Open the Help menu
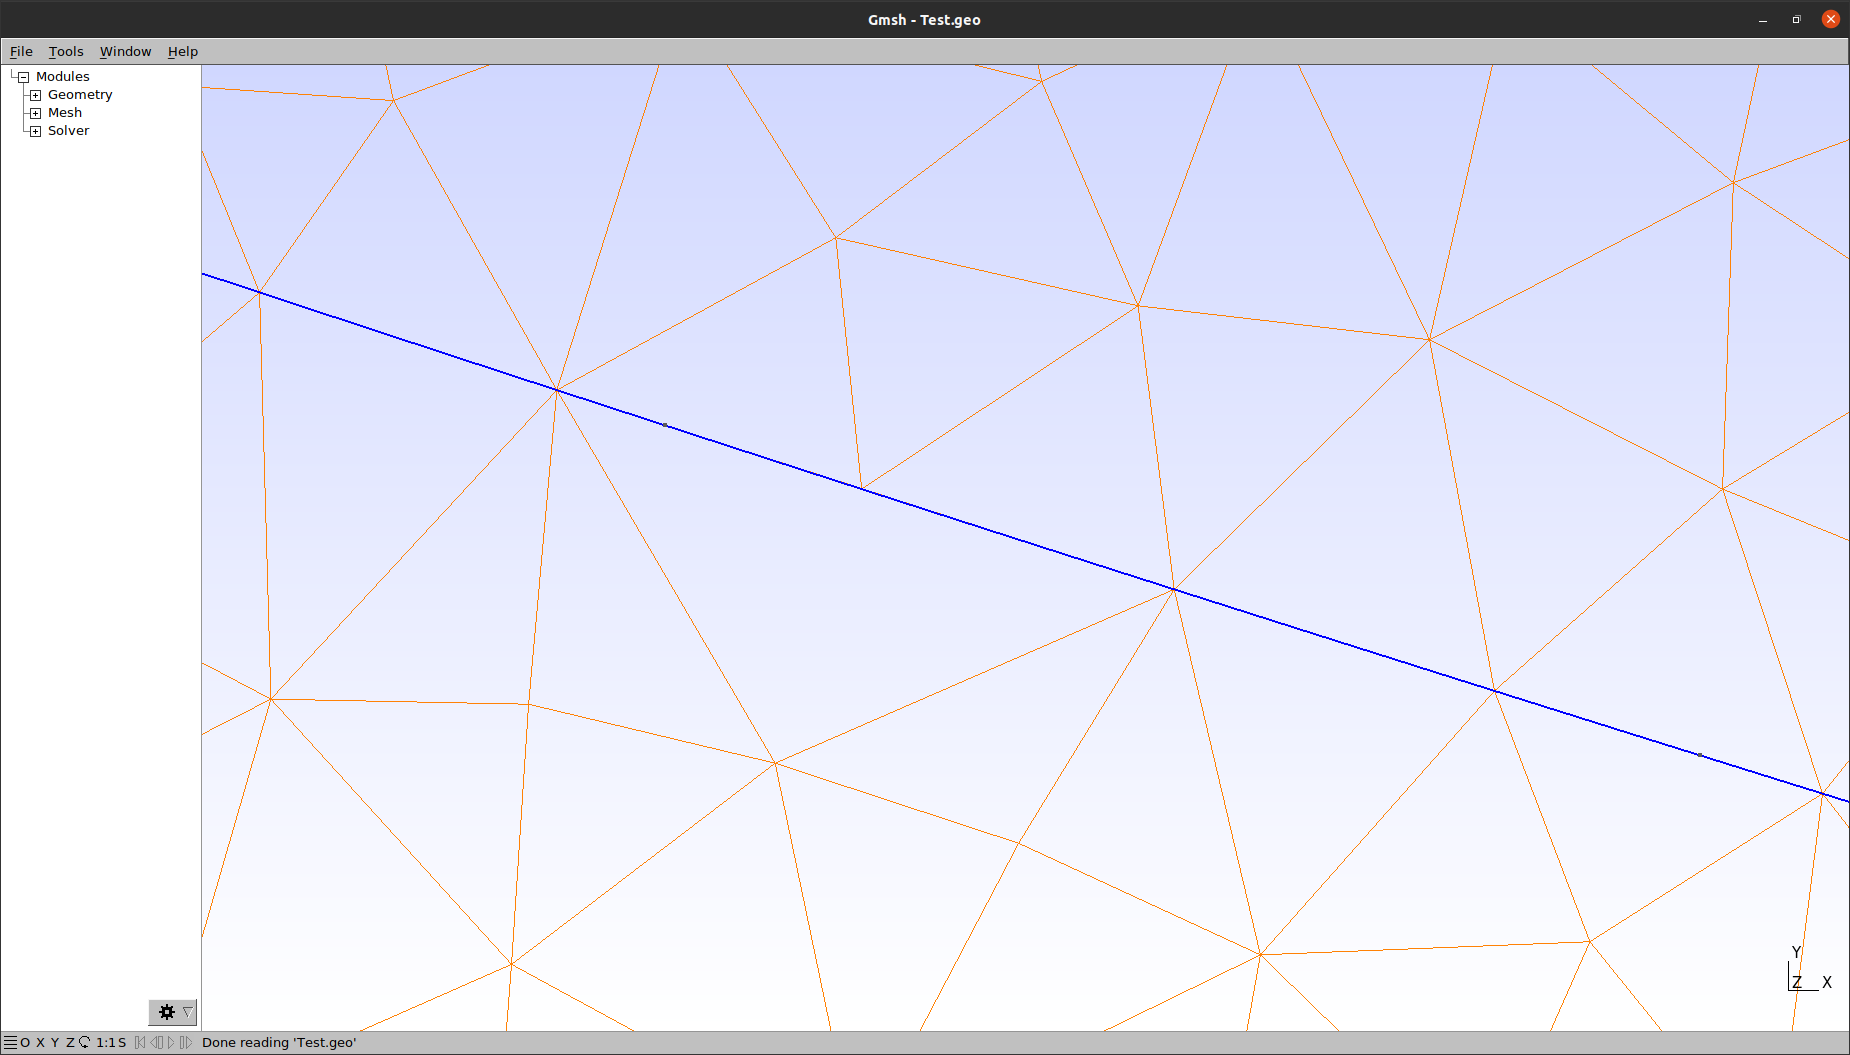Image resolution: width=1850 pixels, height=1055 pixels. (x=183, y=51)
